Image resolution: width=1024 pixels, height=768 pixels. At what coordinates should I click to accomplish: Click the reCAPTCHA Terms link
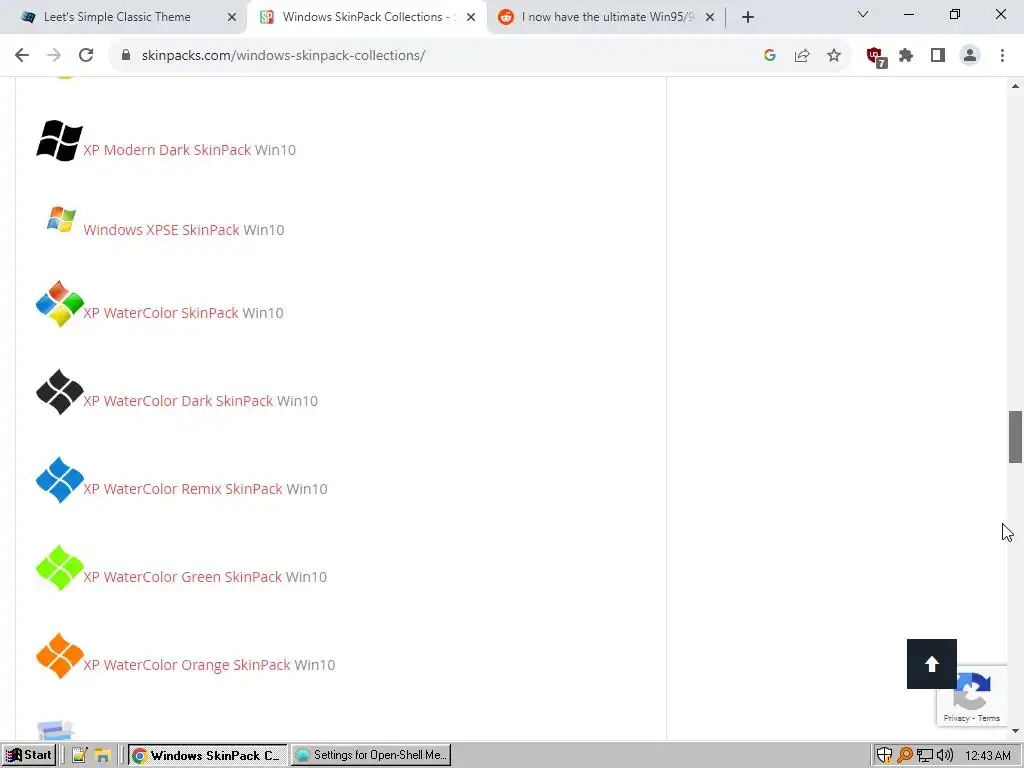tap(989, 718)
